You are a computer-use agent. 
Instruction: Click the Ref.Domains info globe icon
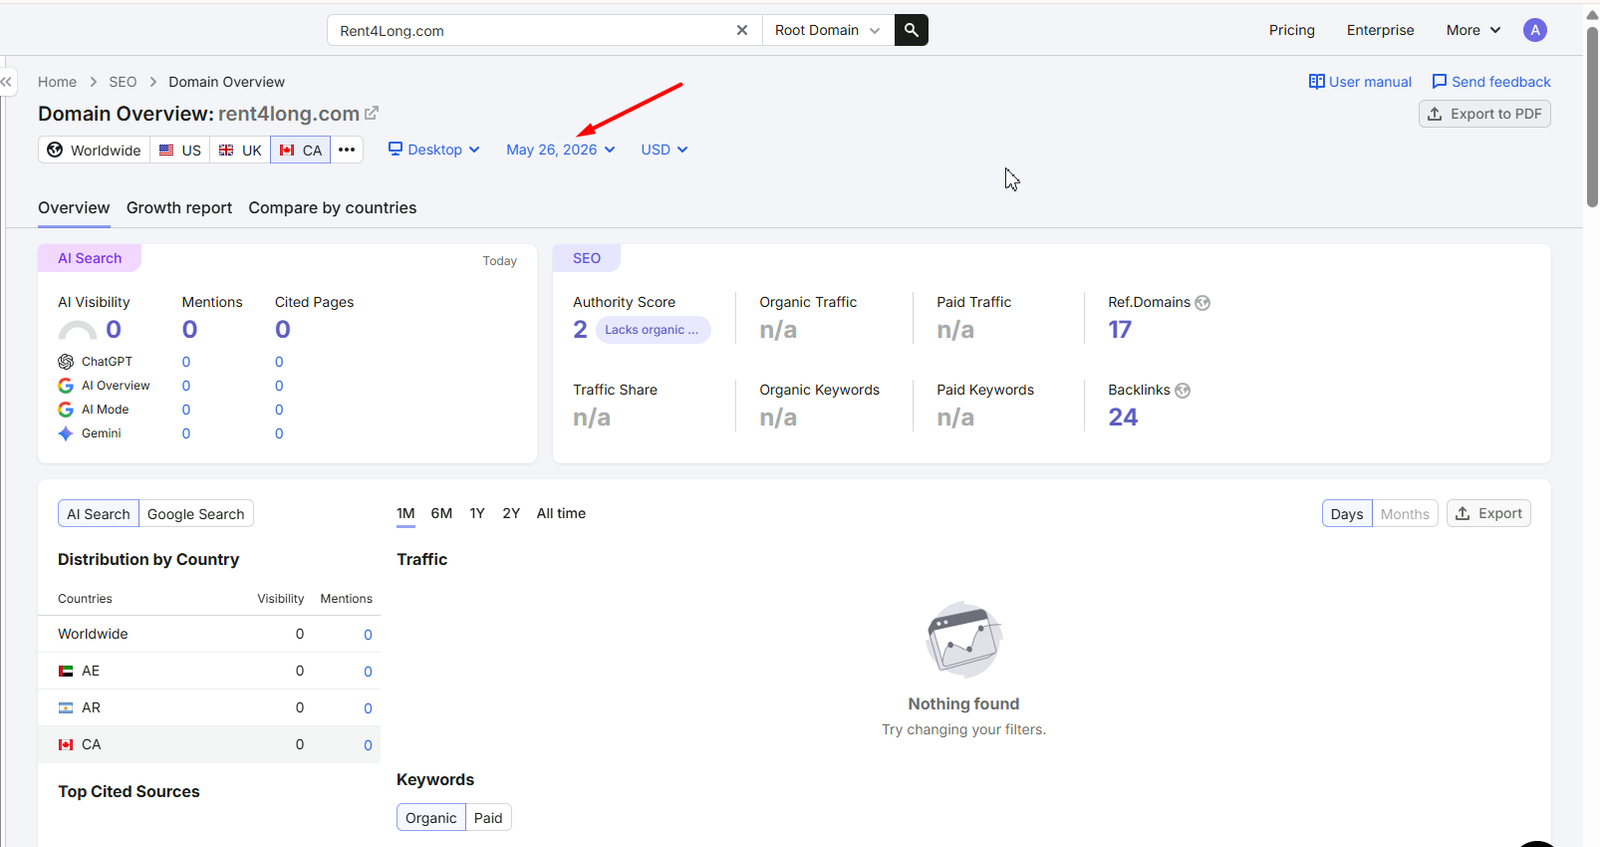(1203, 303)
